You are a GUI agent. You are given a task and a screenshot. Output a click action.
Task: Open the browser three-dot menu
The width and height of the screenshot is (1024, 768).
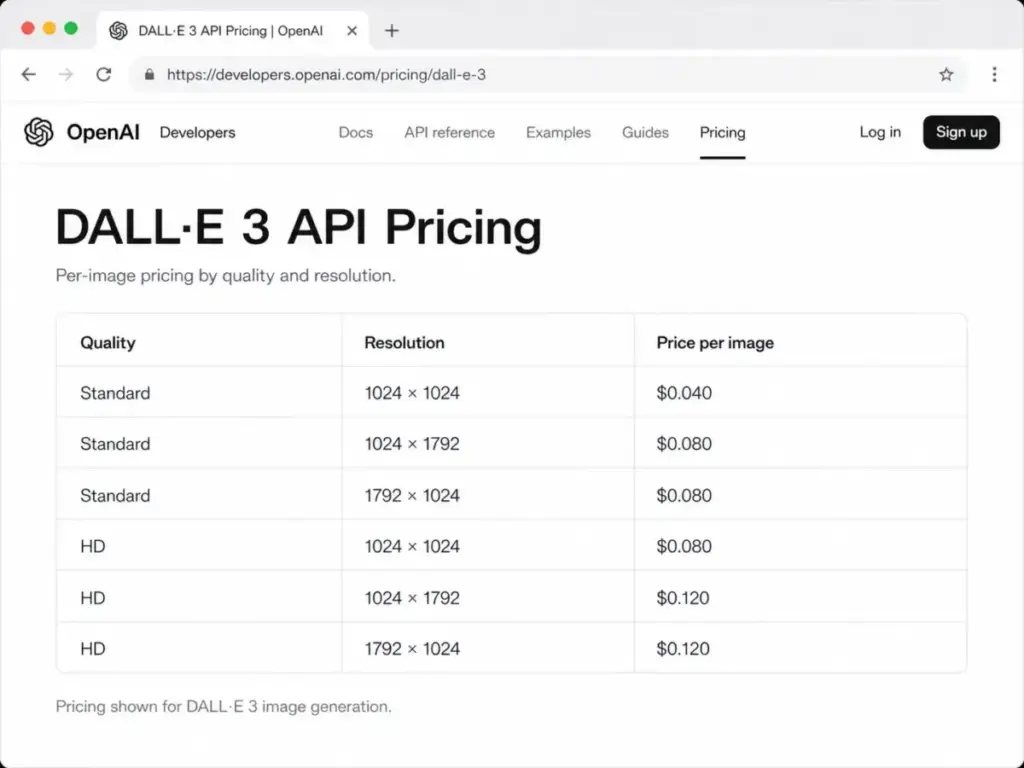pos(995,74)
